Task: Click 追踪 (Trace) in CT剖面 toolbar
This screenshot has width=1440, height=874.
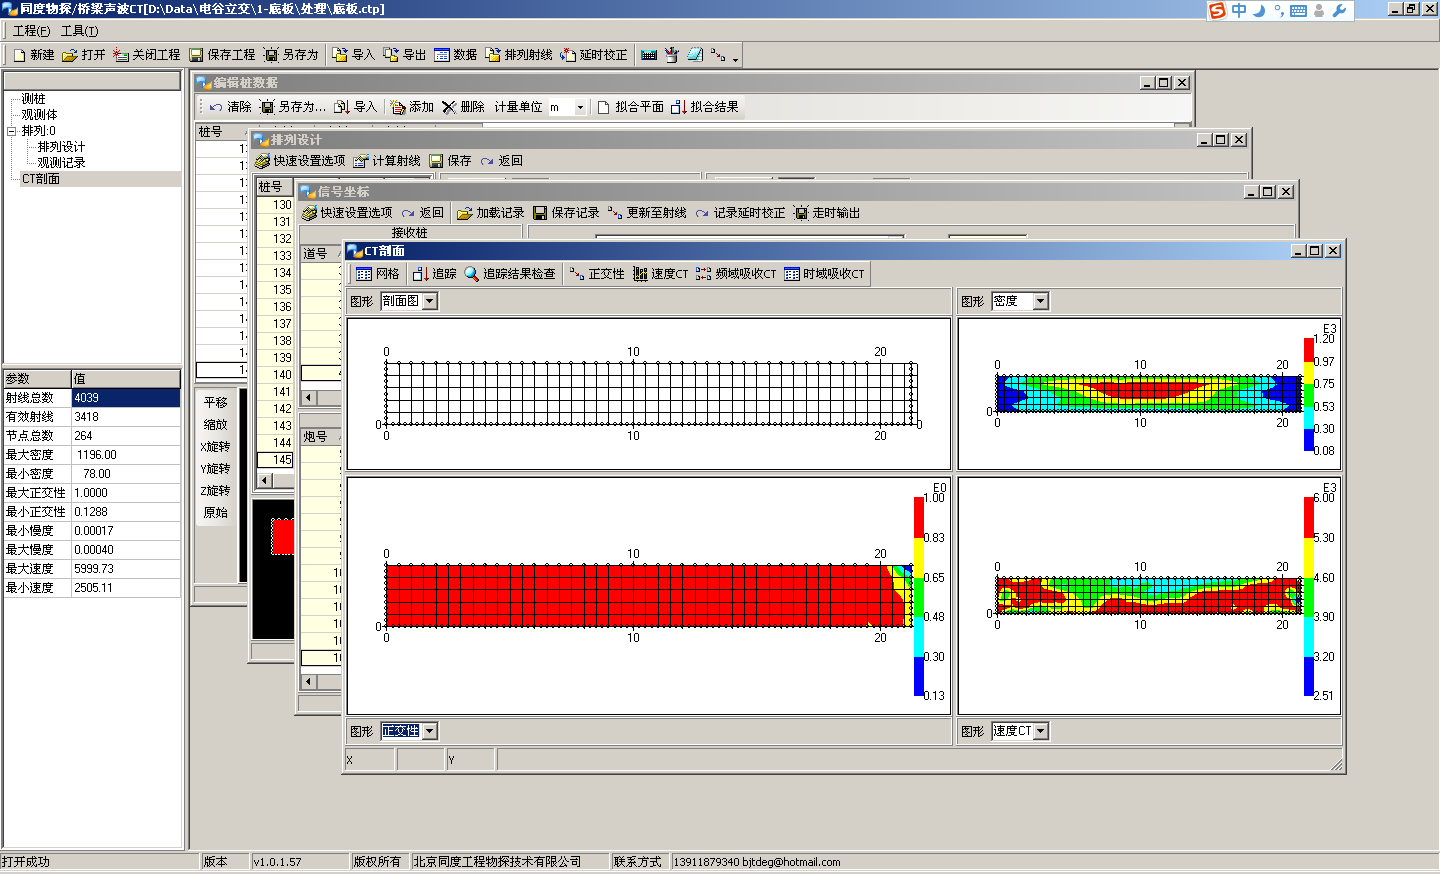Action: click(435, 274)
